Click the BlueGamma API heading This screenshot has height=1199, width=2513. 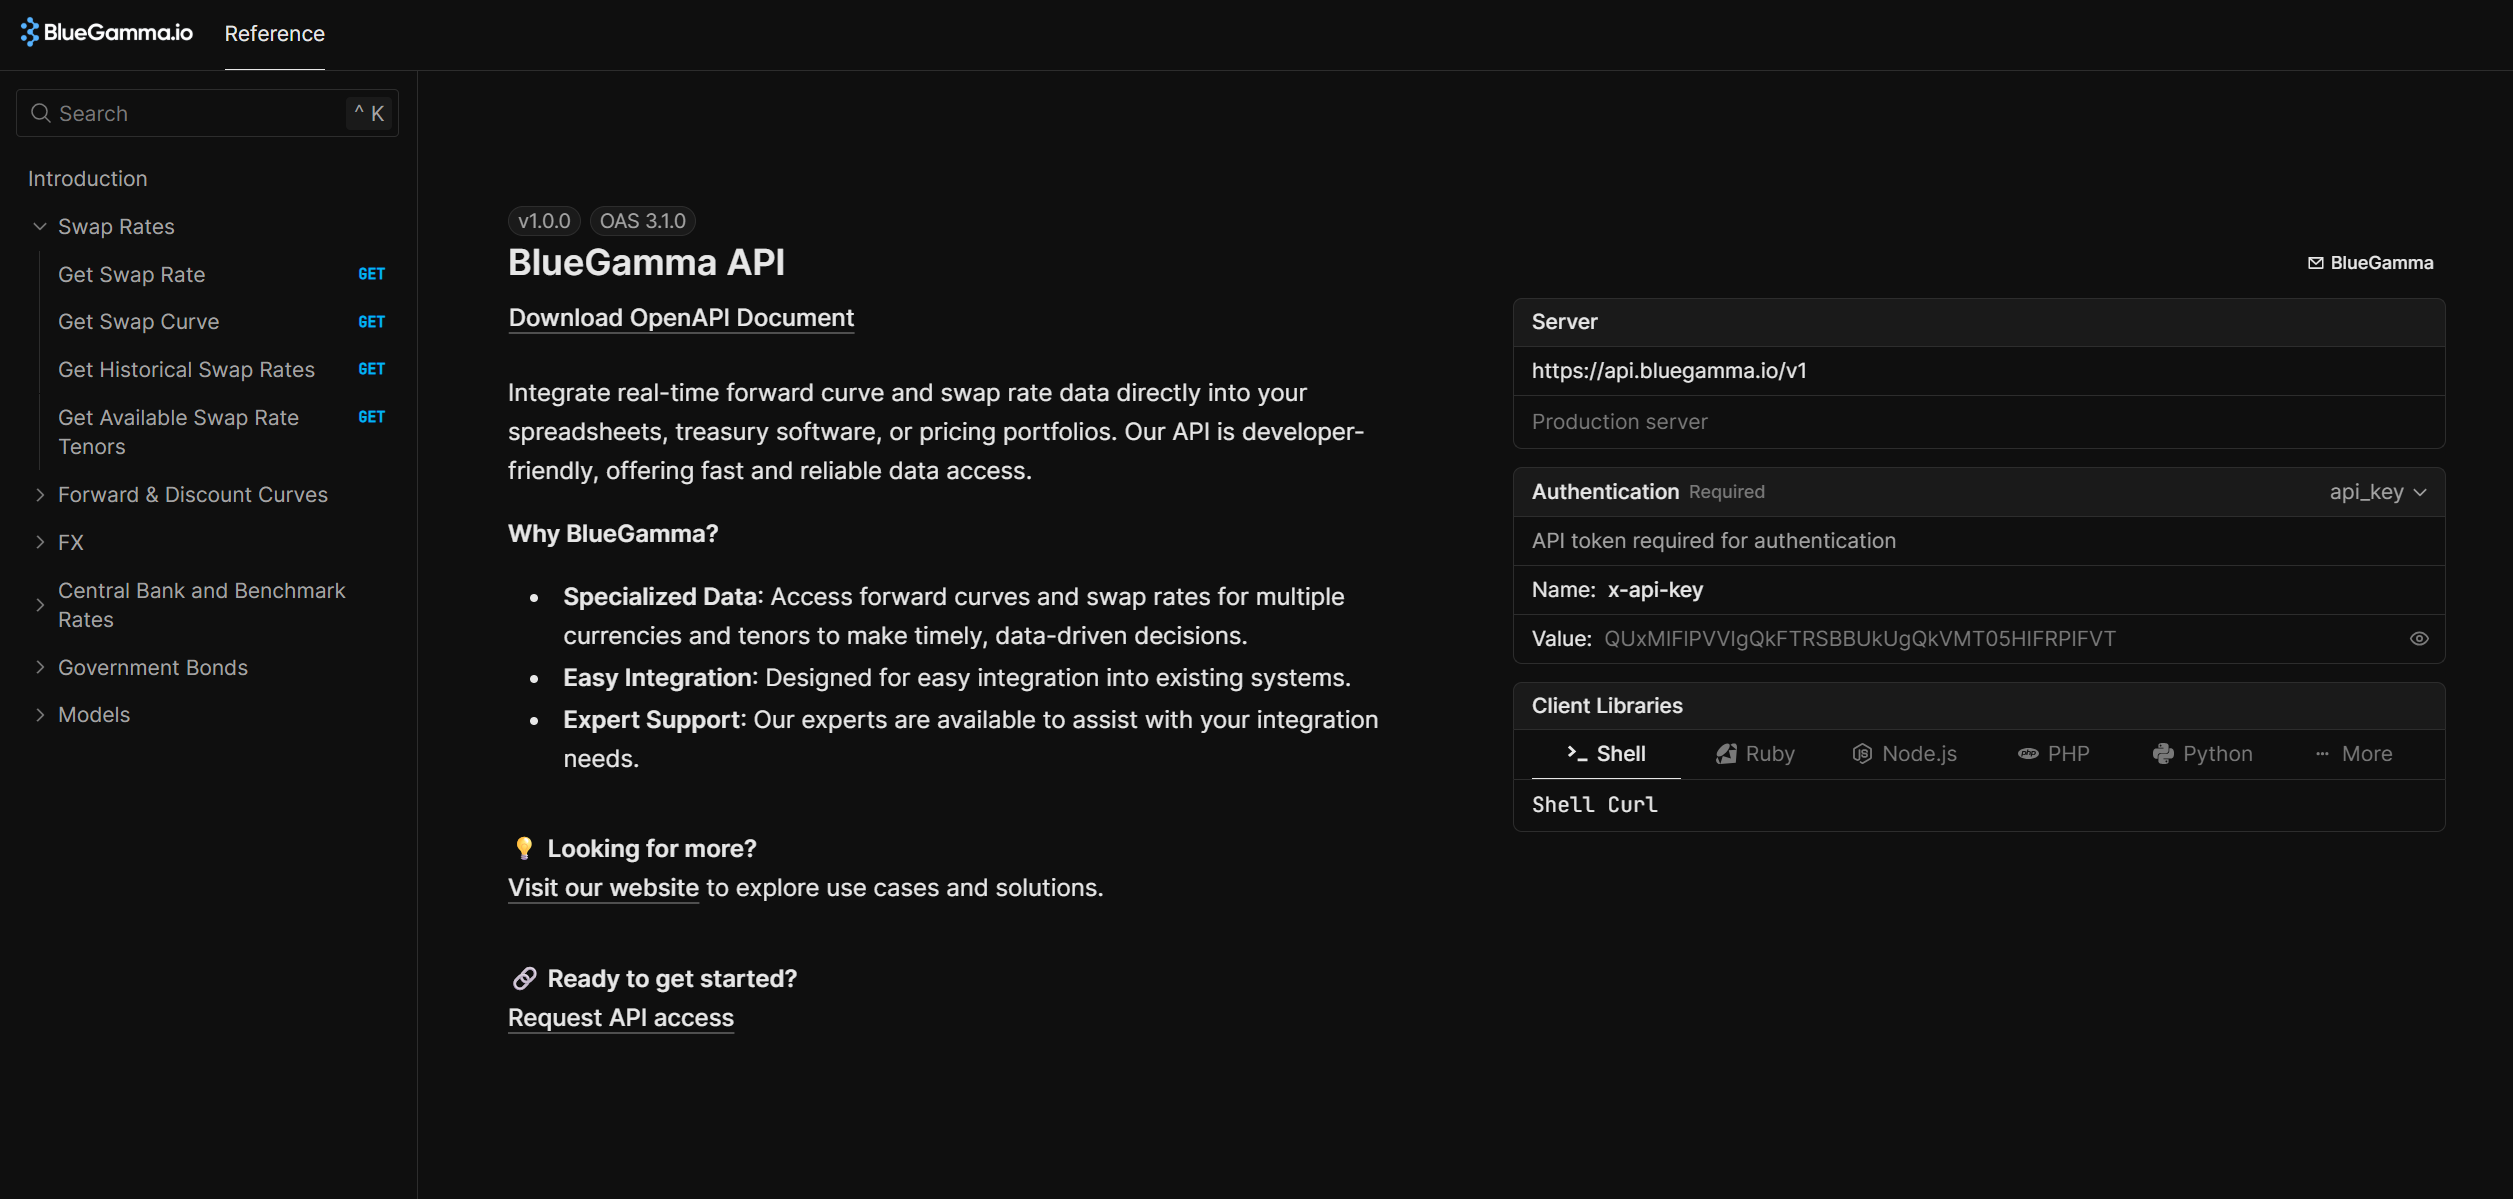coord(646,263)
